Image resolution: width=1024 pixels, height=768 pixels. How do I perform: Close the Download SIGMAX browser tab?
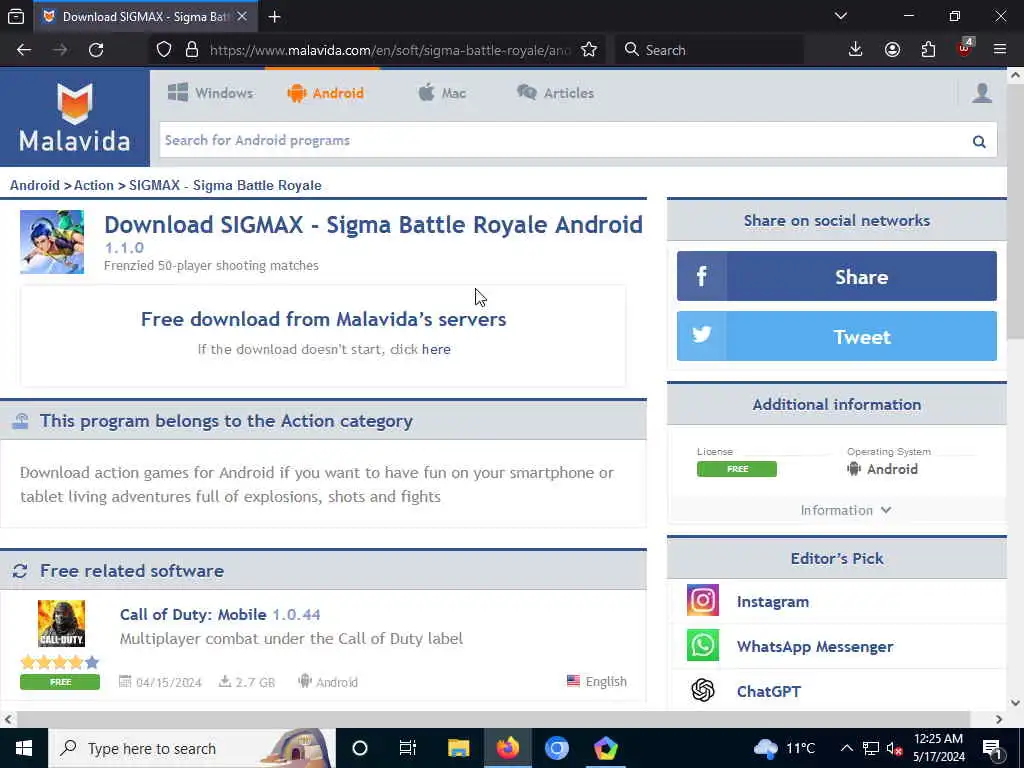(x=242, y=16)
